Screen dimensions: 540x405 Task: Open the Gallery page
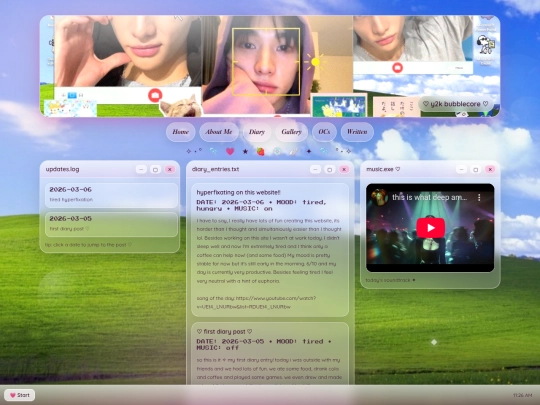(291, 132)
